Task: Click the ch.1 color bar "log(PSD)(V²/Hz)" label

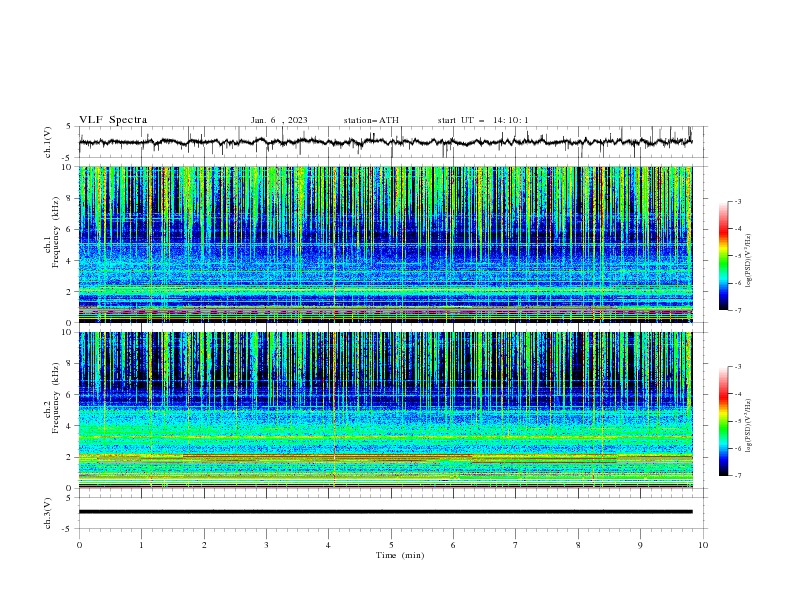Action: (749, 261)
